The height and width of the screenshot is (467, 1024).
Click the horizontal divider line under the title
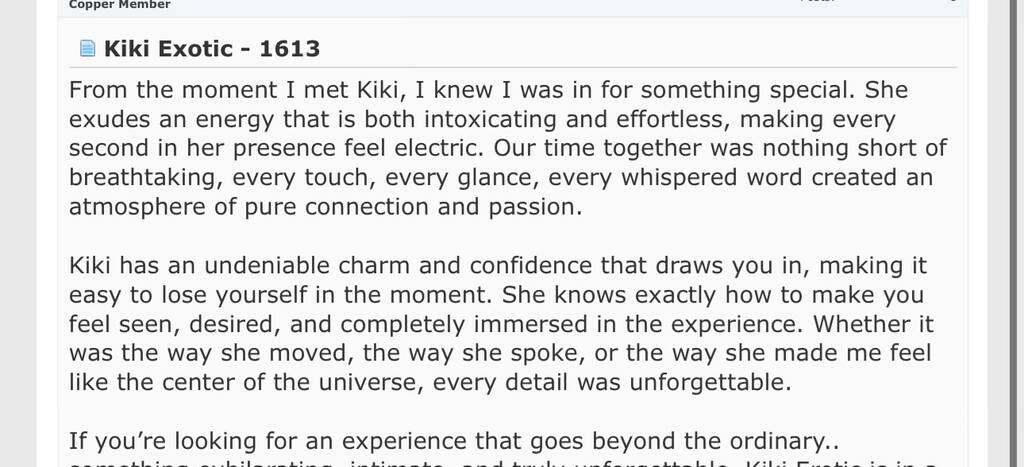pos(513,67)
